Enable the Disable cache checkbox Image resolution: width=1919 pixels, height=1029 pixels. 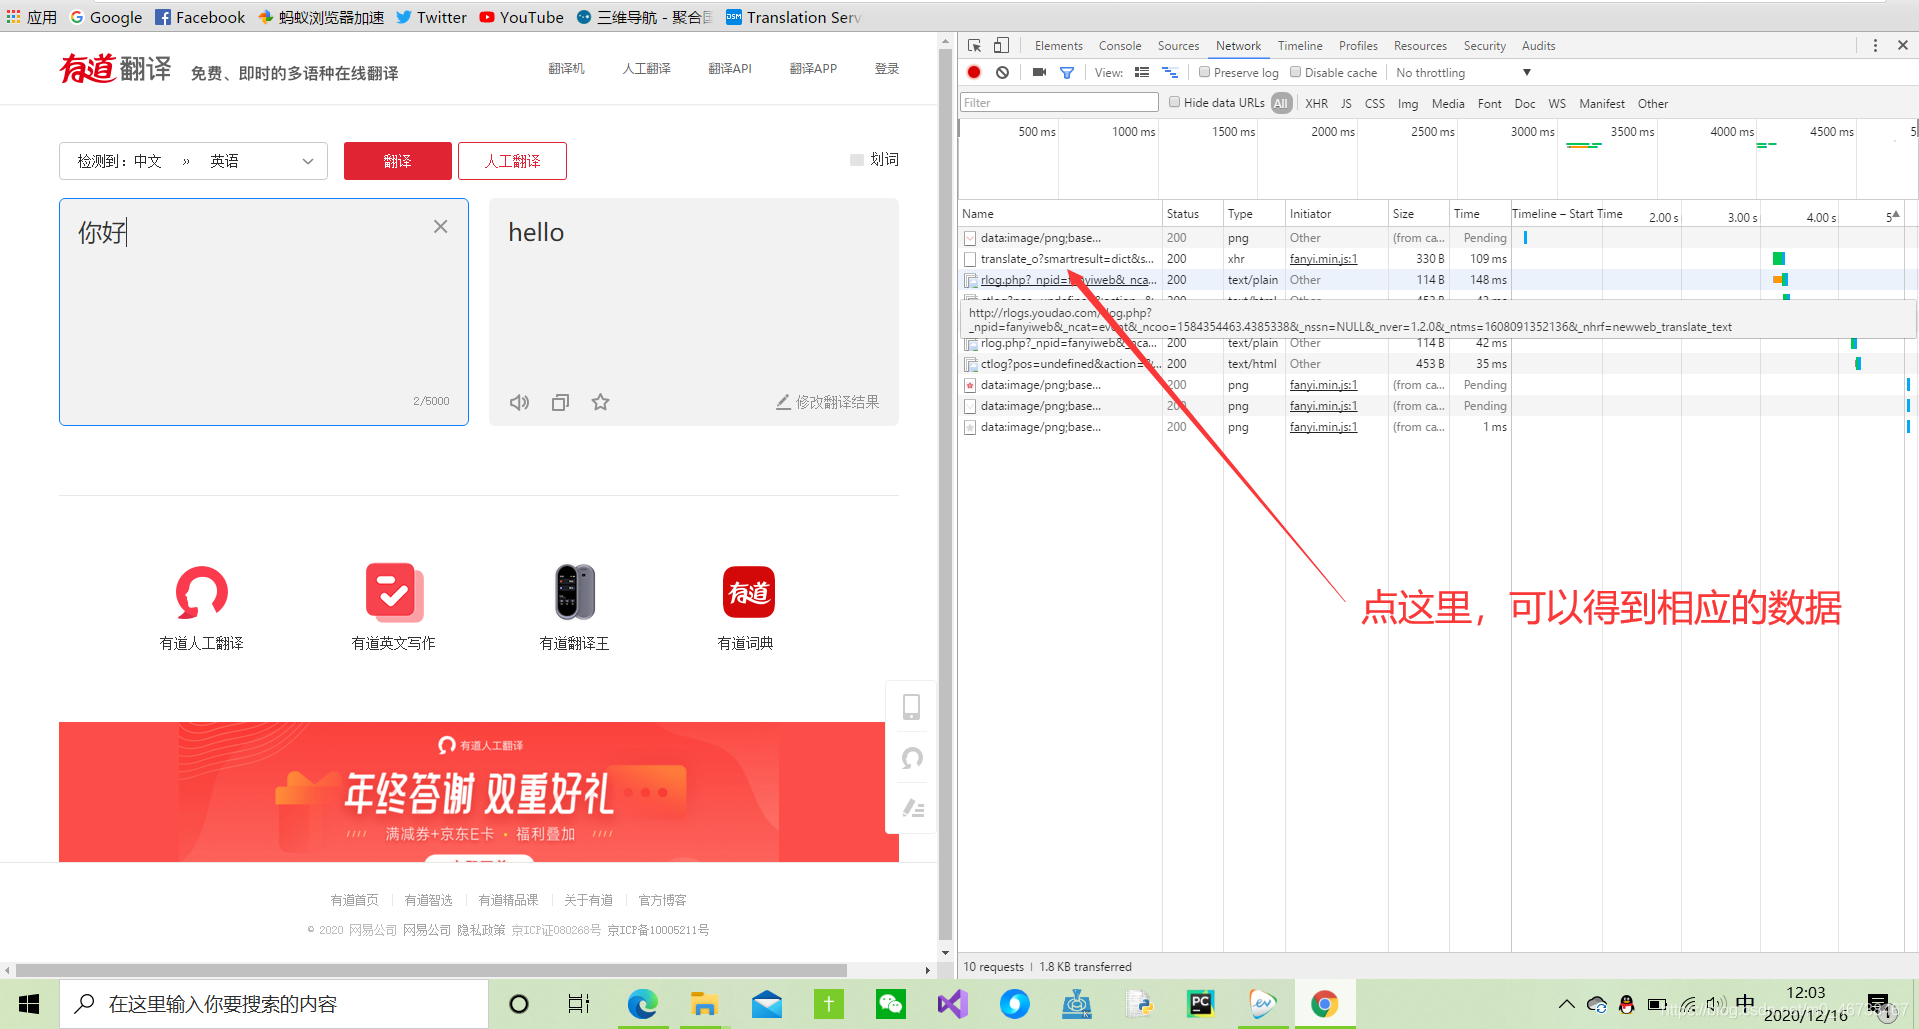pos(1295,72)
